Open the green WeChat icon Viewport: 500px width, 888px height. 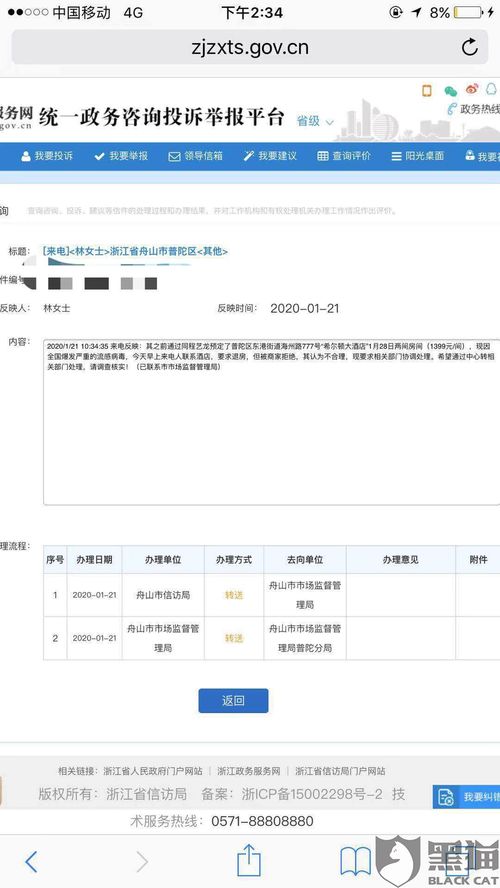(x=450, y=89)
